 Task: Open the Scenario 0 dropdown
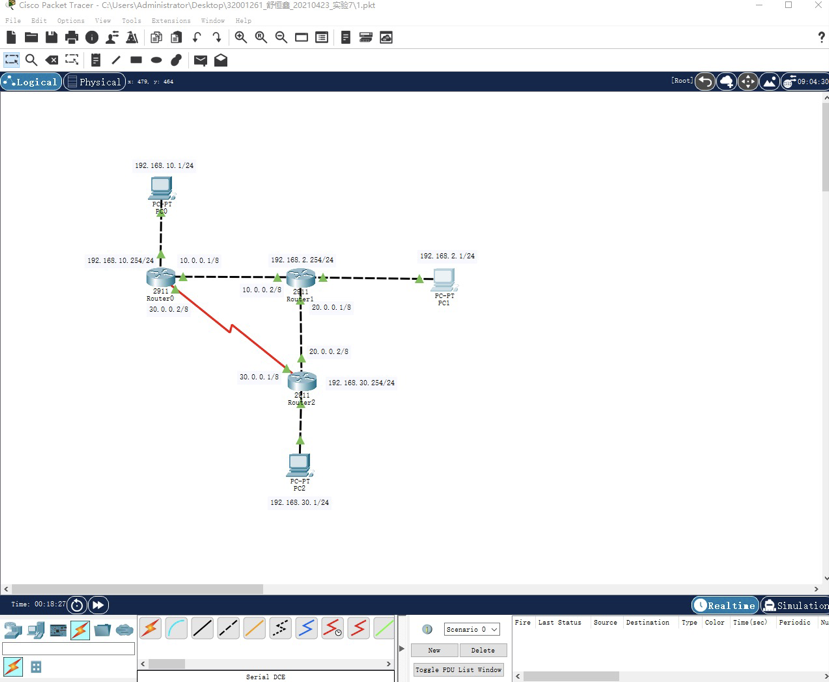(x=471, y=629)
